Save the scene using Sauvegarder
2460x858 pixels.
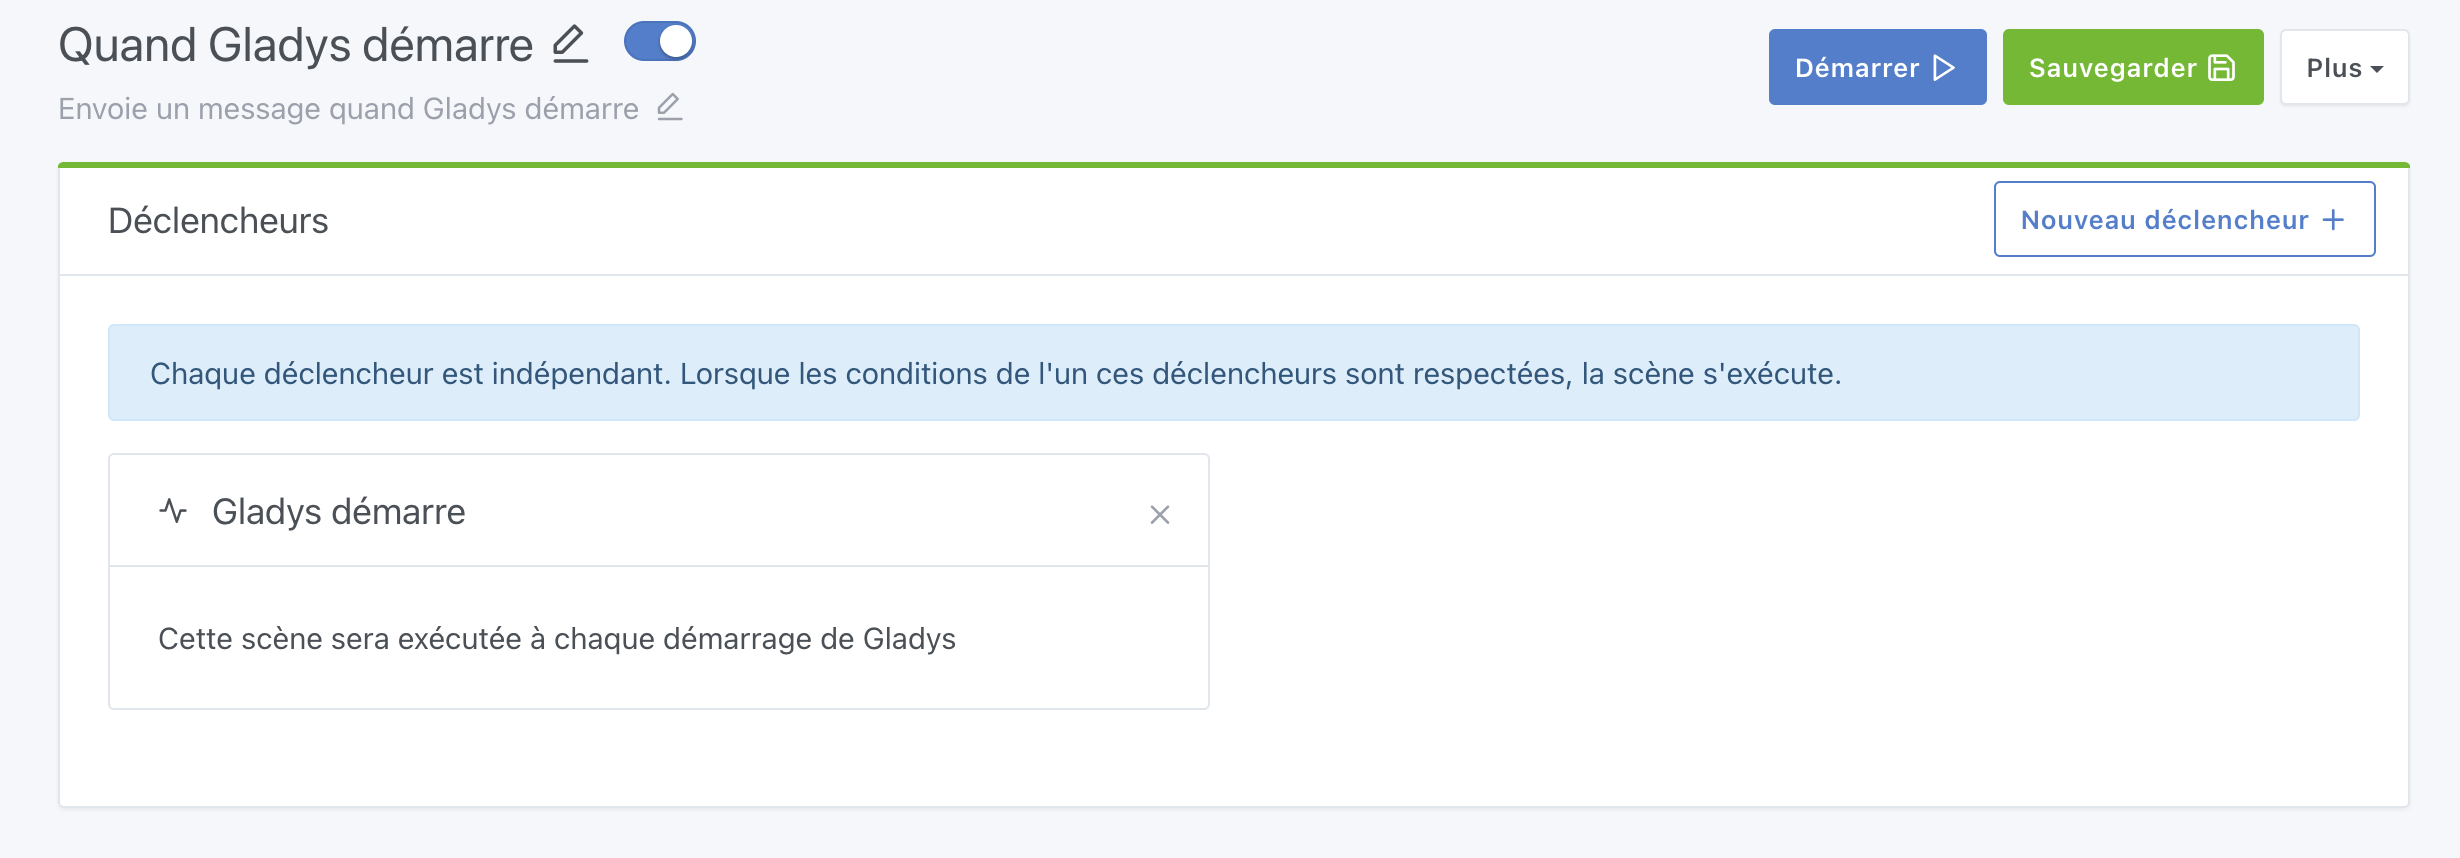click(2132, 68)
